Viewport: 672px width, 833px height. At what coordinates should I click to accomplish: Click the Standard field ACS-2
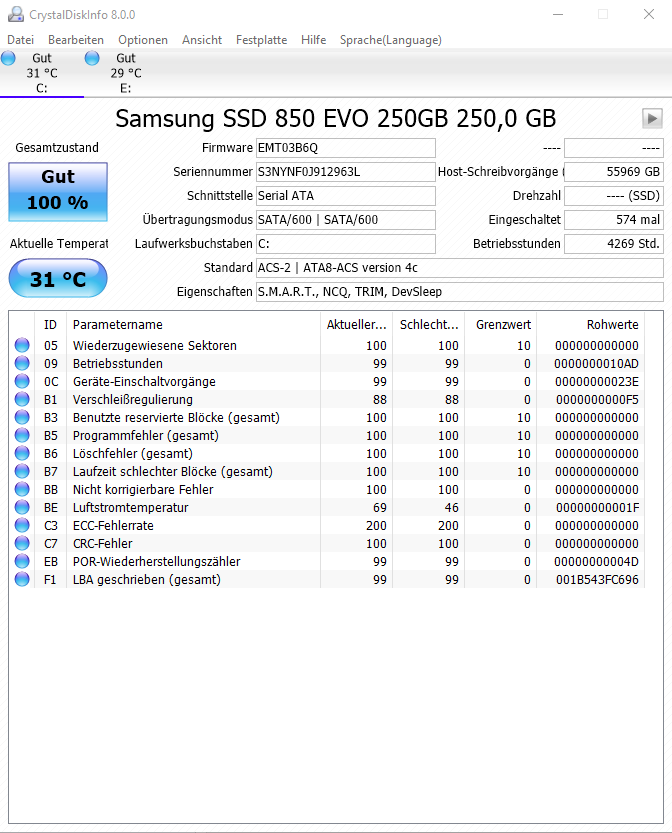pyautogui.click(x=460, y=268)
